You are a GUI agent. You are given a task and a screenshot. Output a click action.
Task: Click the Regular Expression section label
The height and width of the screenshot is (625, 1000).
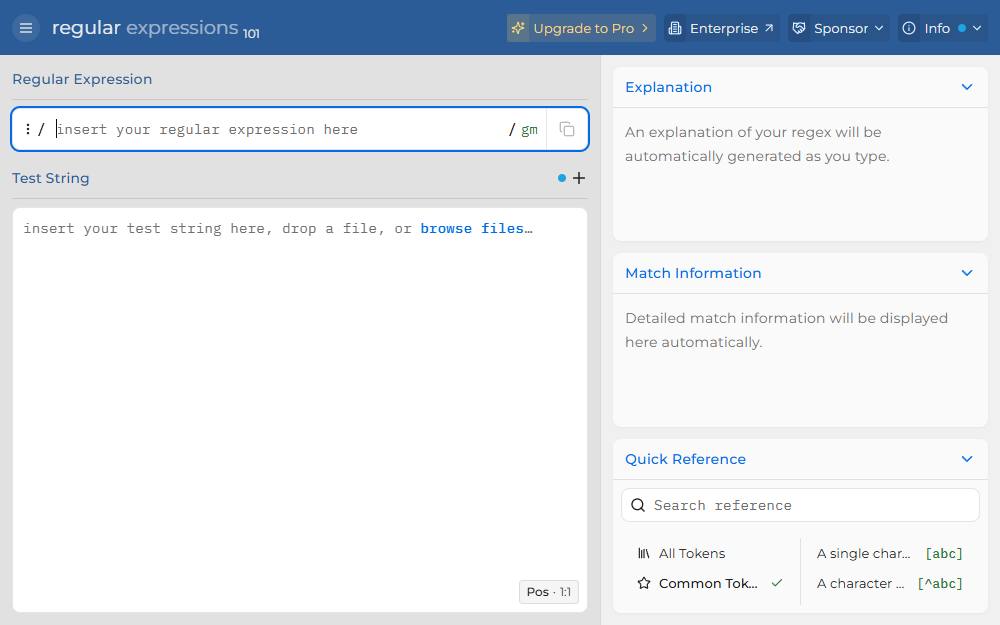[82, 79]
